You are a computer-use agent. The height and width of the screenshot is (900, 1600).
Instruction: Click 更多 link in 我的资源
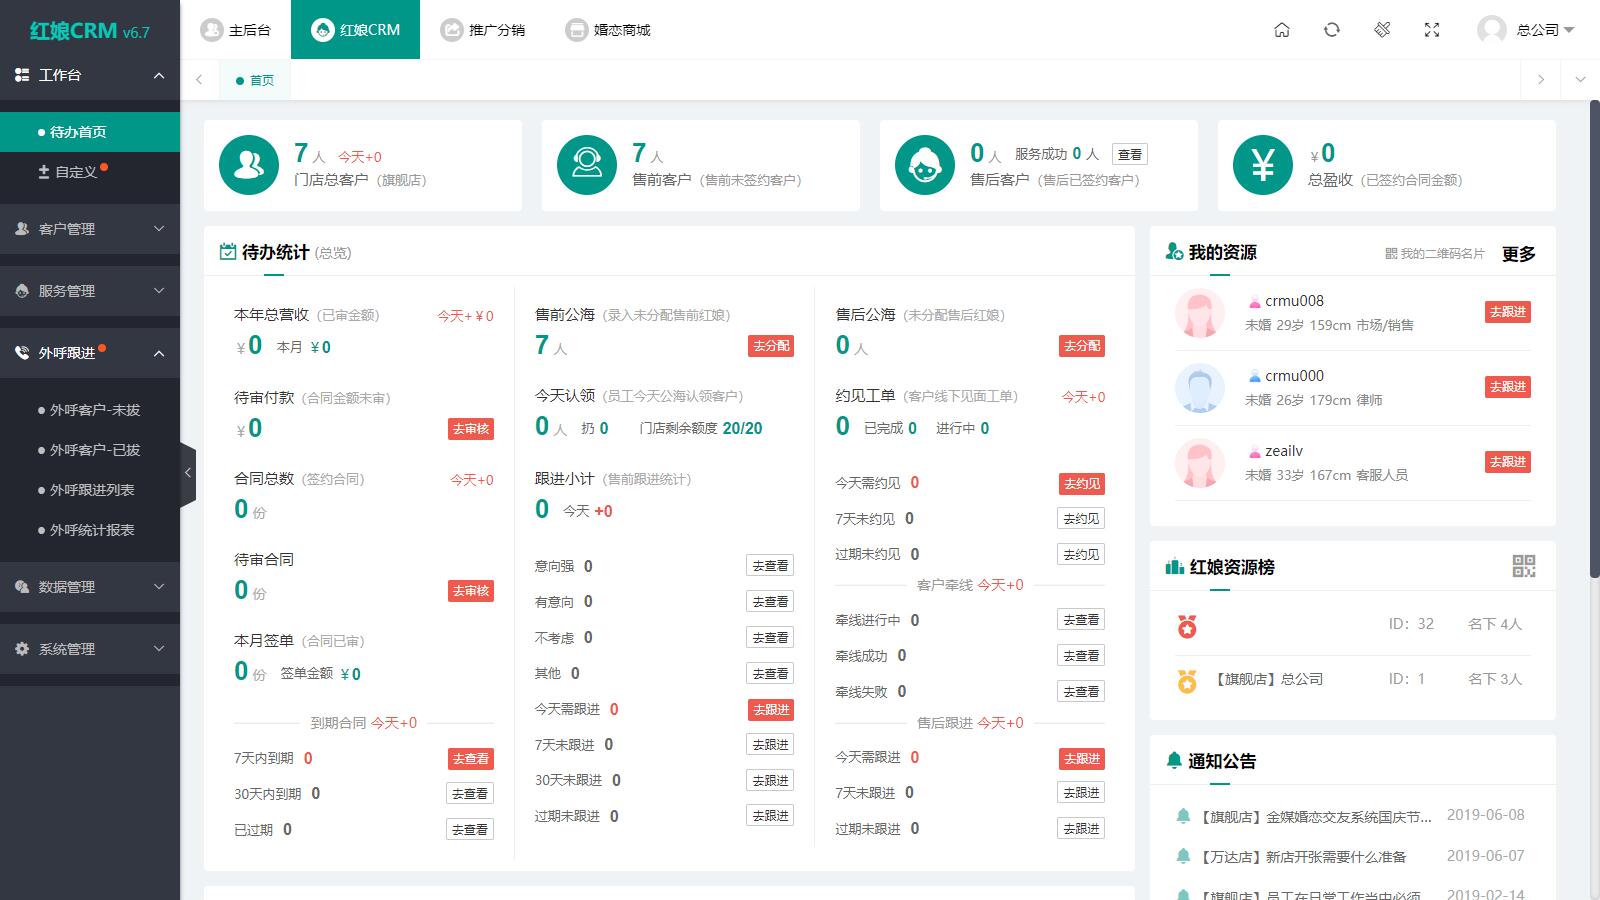1518,254
